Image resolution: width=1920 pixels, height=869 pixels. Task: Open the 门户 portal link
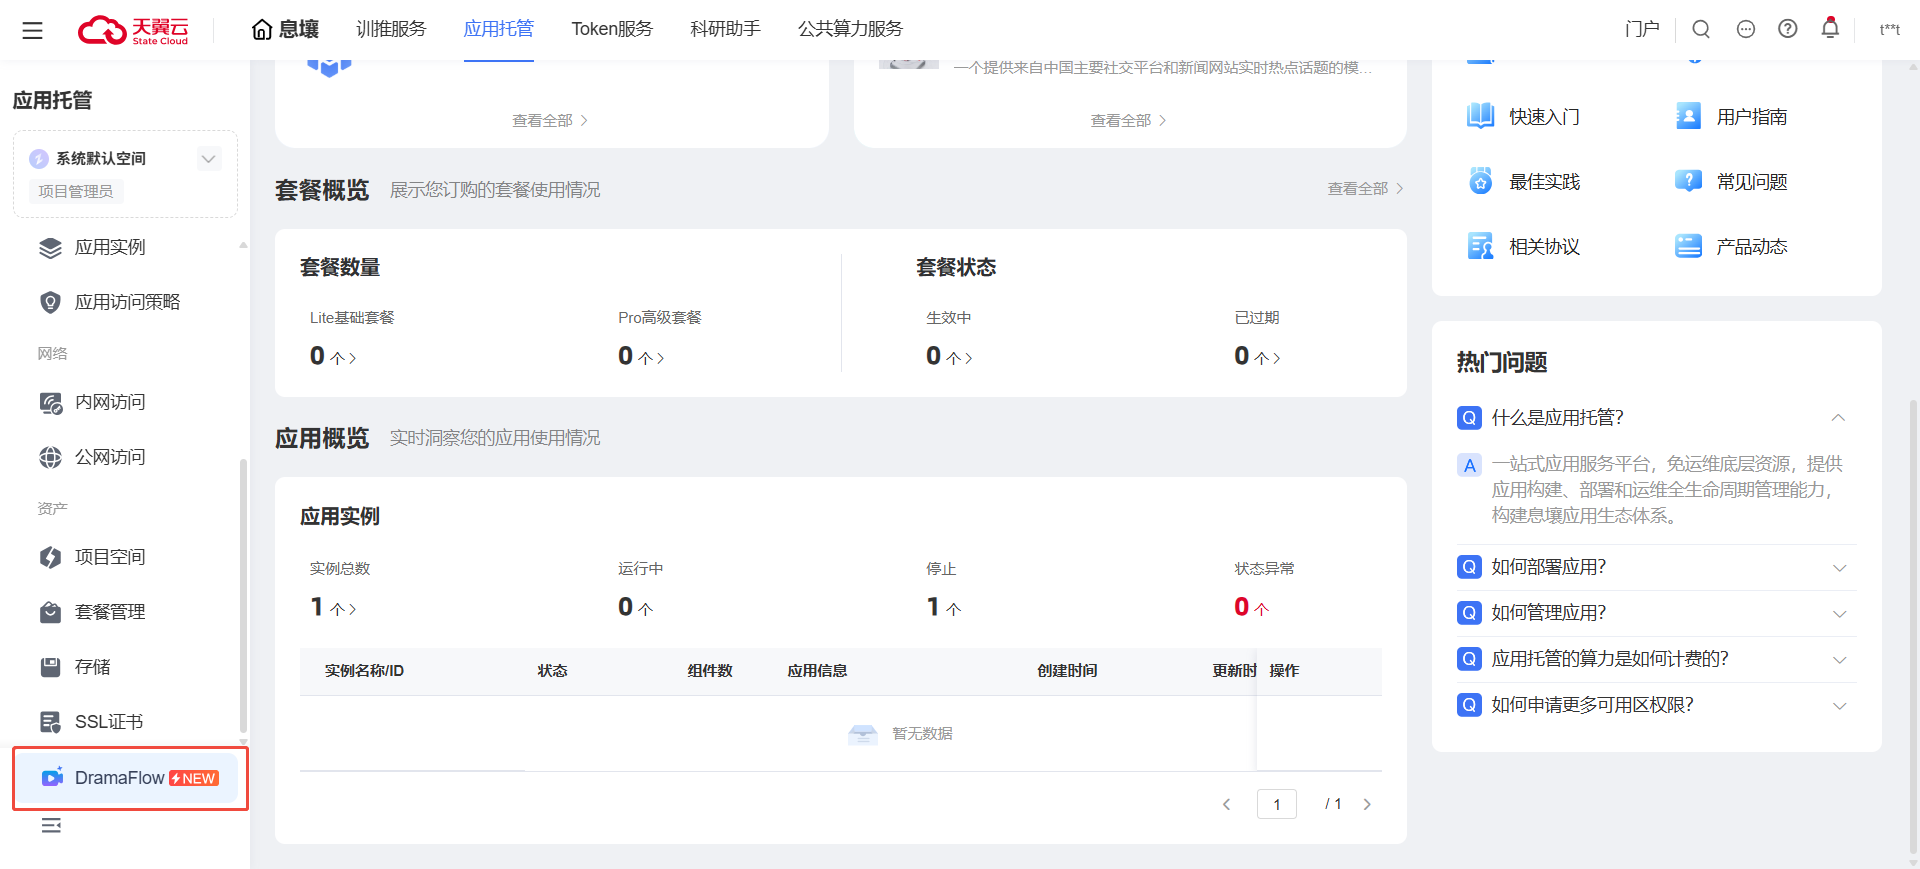point(1642,29)
